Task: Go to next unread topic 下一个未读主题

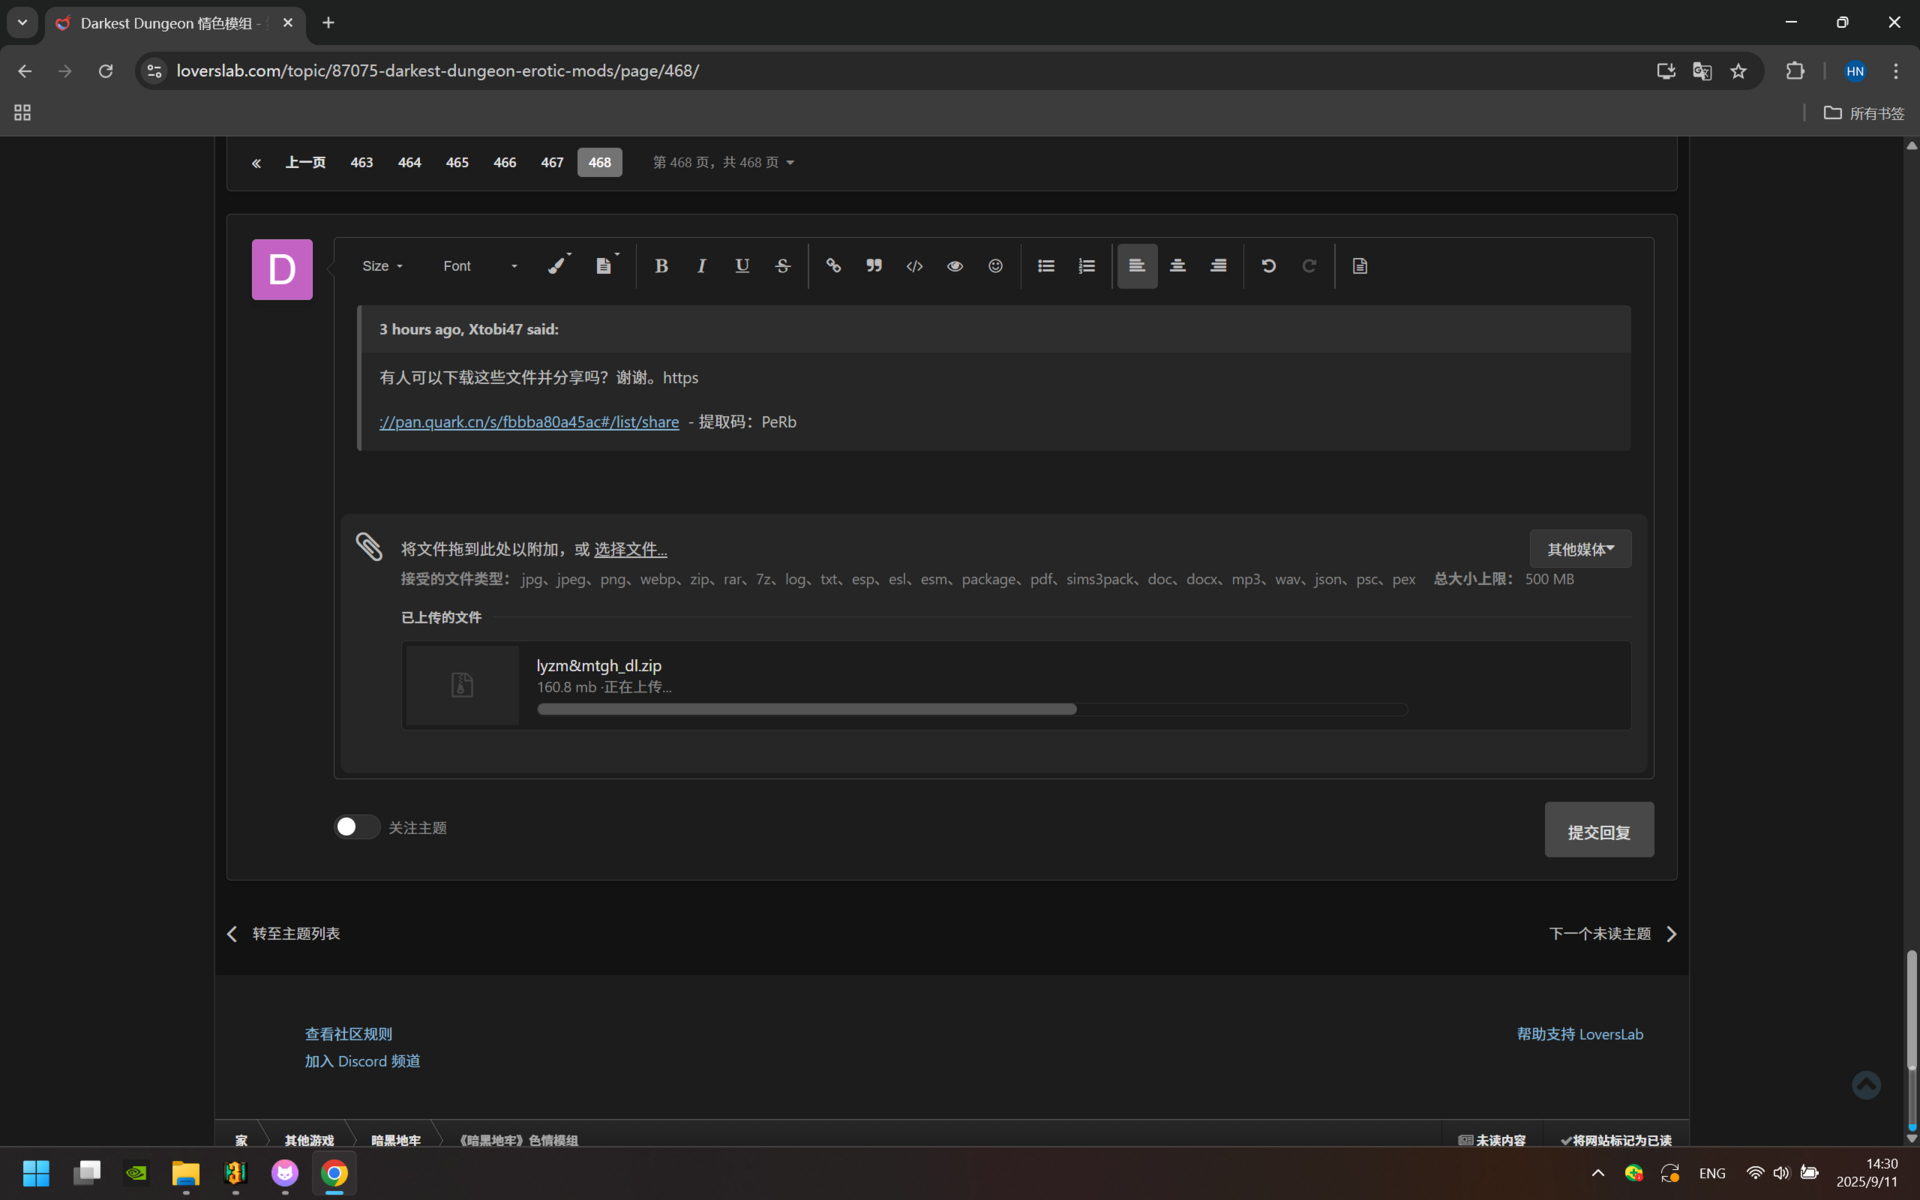Action: coord(1612,933)
